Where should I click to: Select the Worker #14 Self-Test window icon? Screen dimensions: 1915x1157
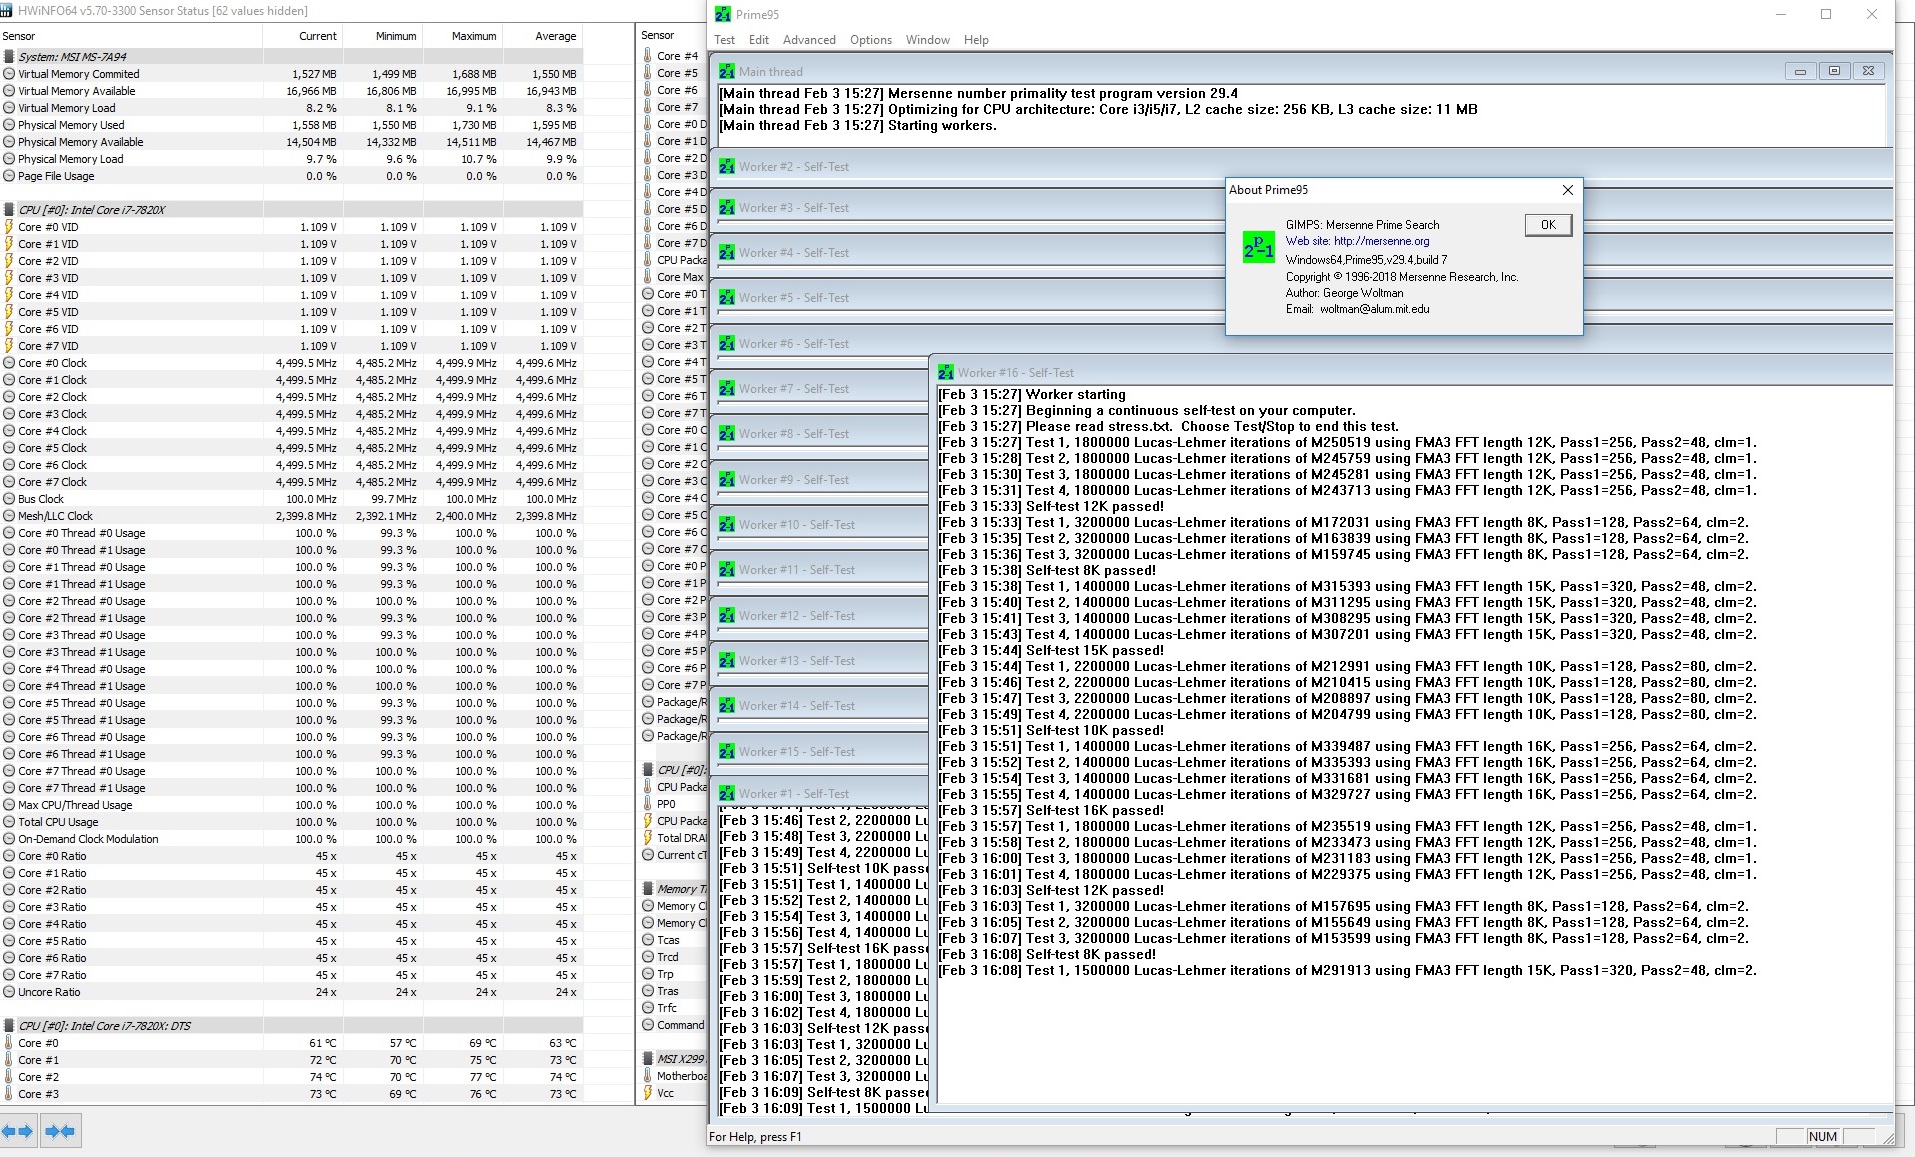[727, 706]
